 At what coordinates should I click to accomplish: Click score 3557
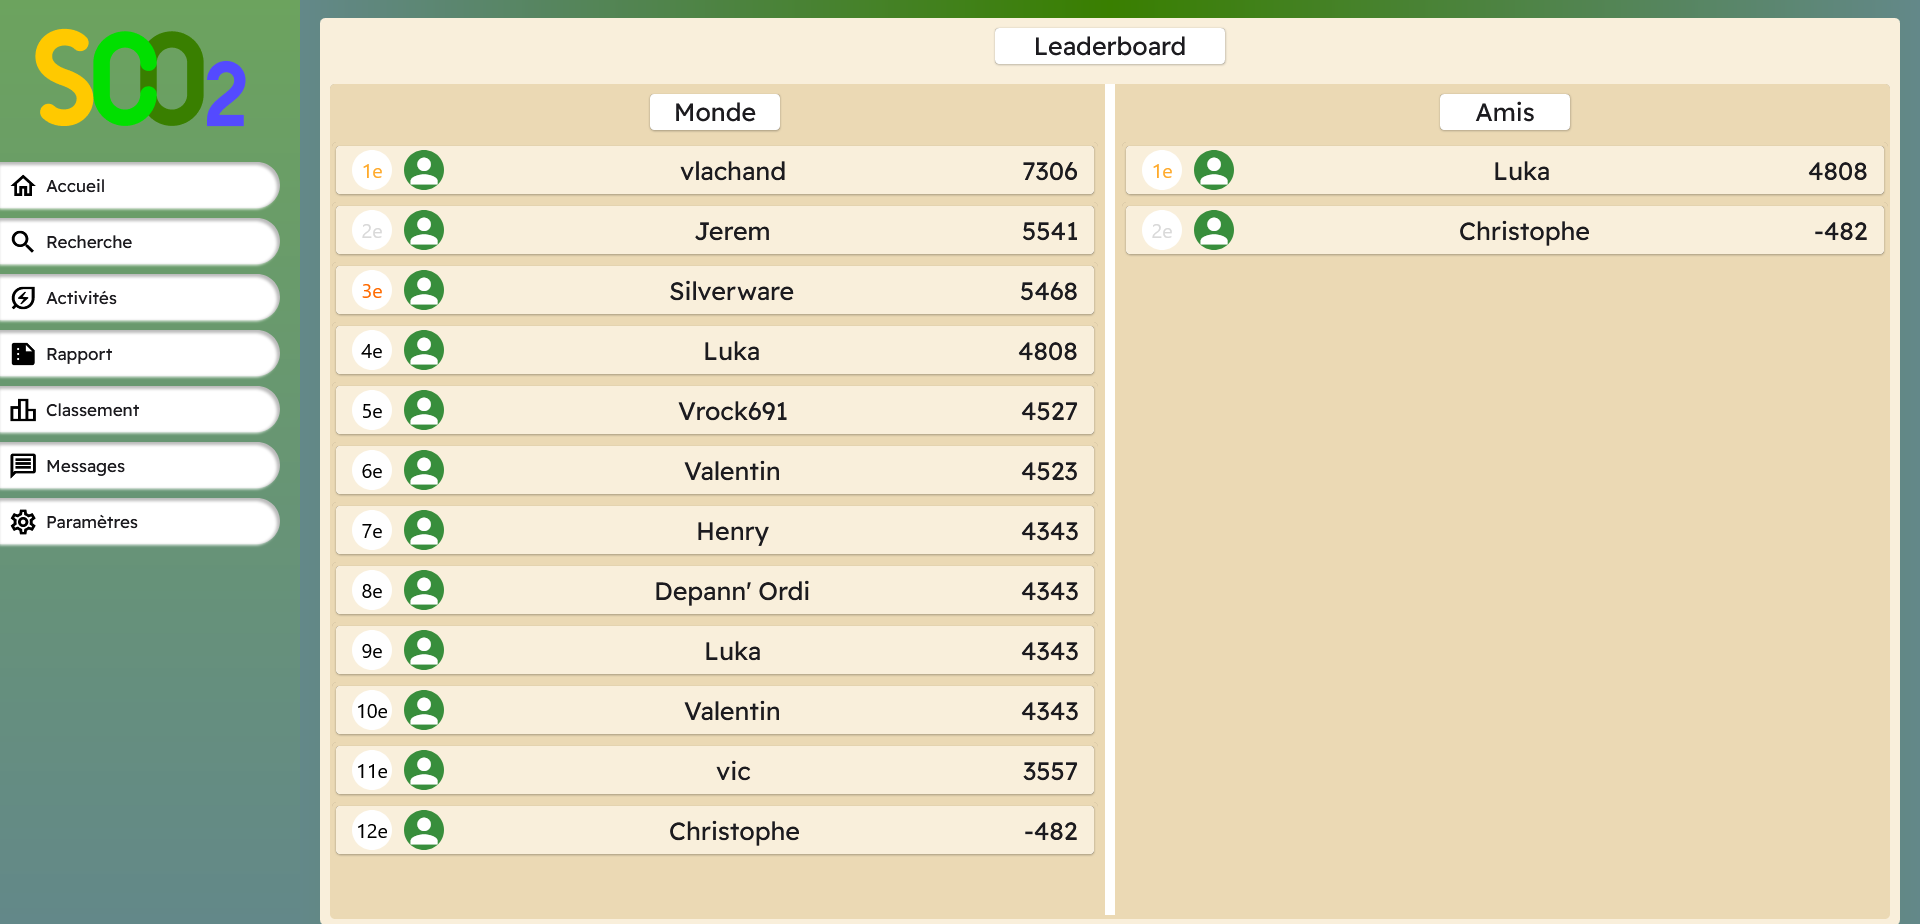1050,771
